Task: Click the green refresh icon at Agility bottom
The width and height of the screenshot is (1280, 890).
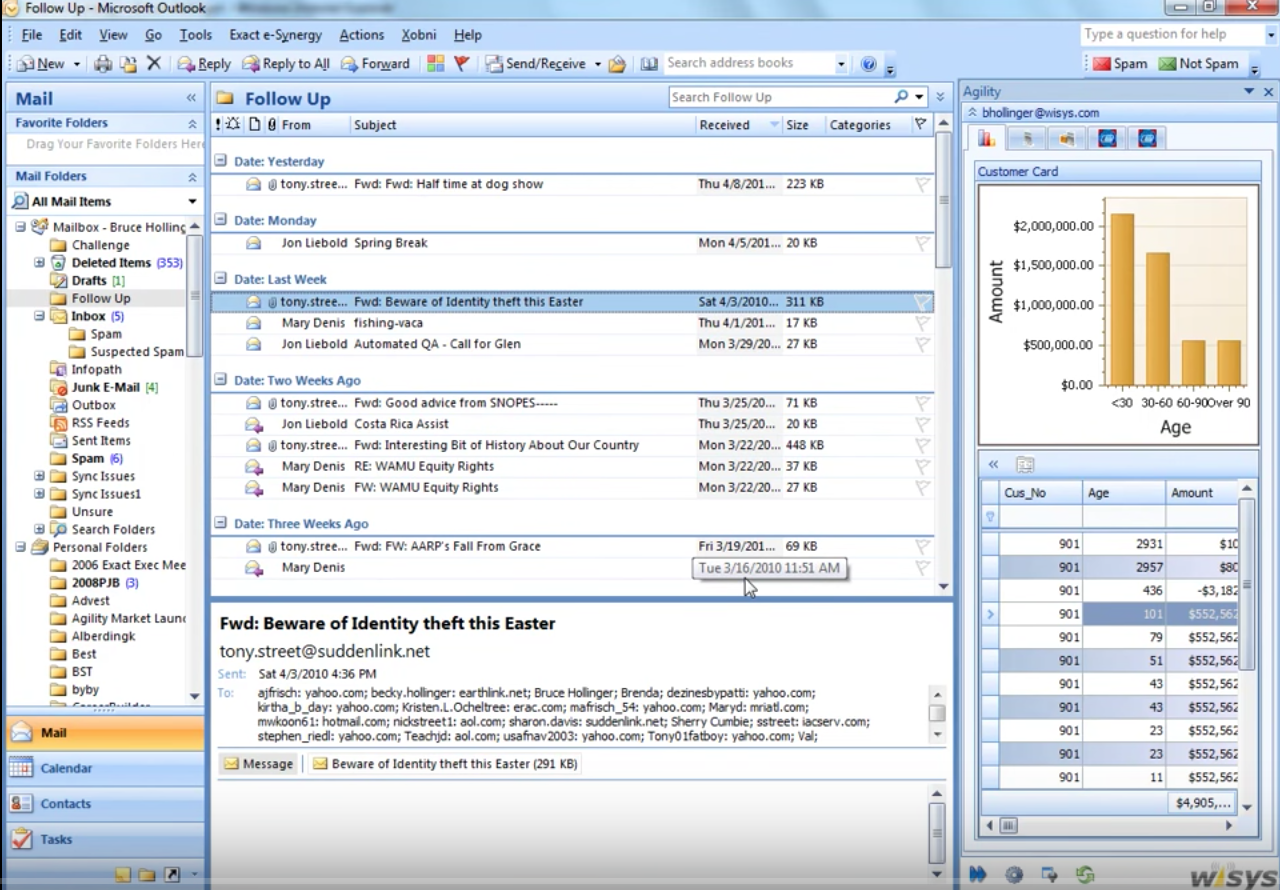Action: (x=1085, y=874)
